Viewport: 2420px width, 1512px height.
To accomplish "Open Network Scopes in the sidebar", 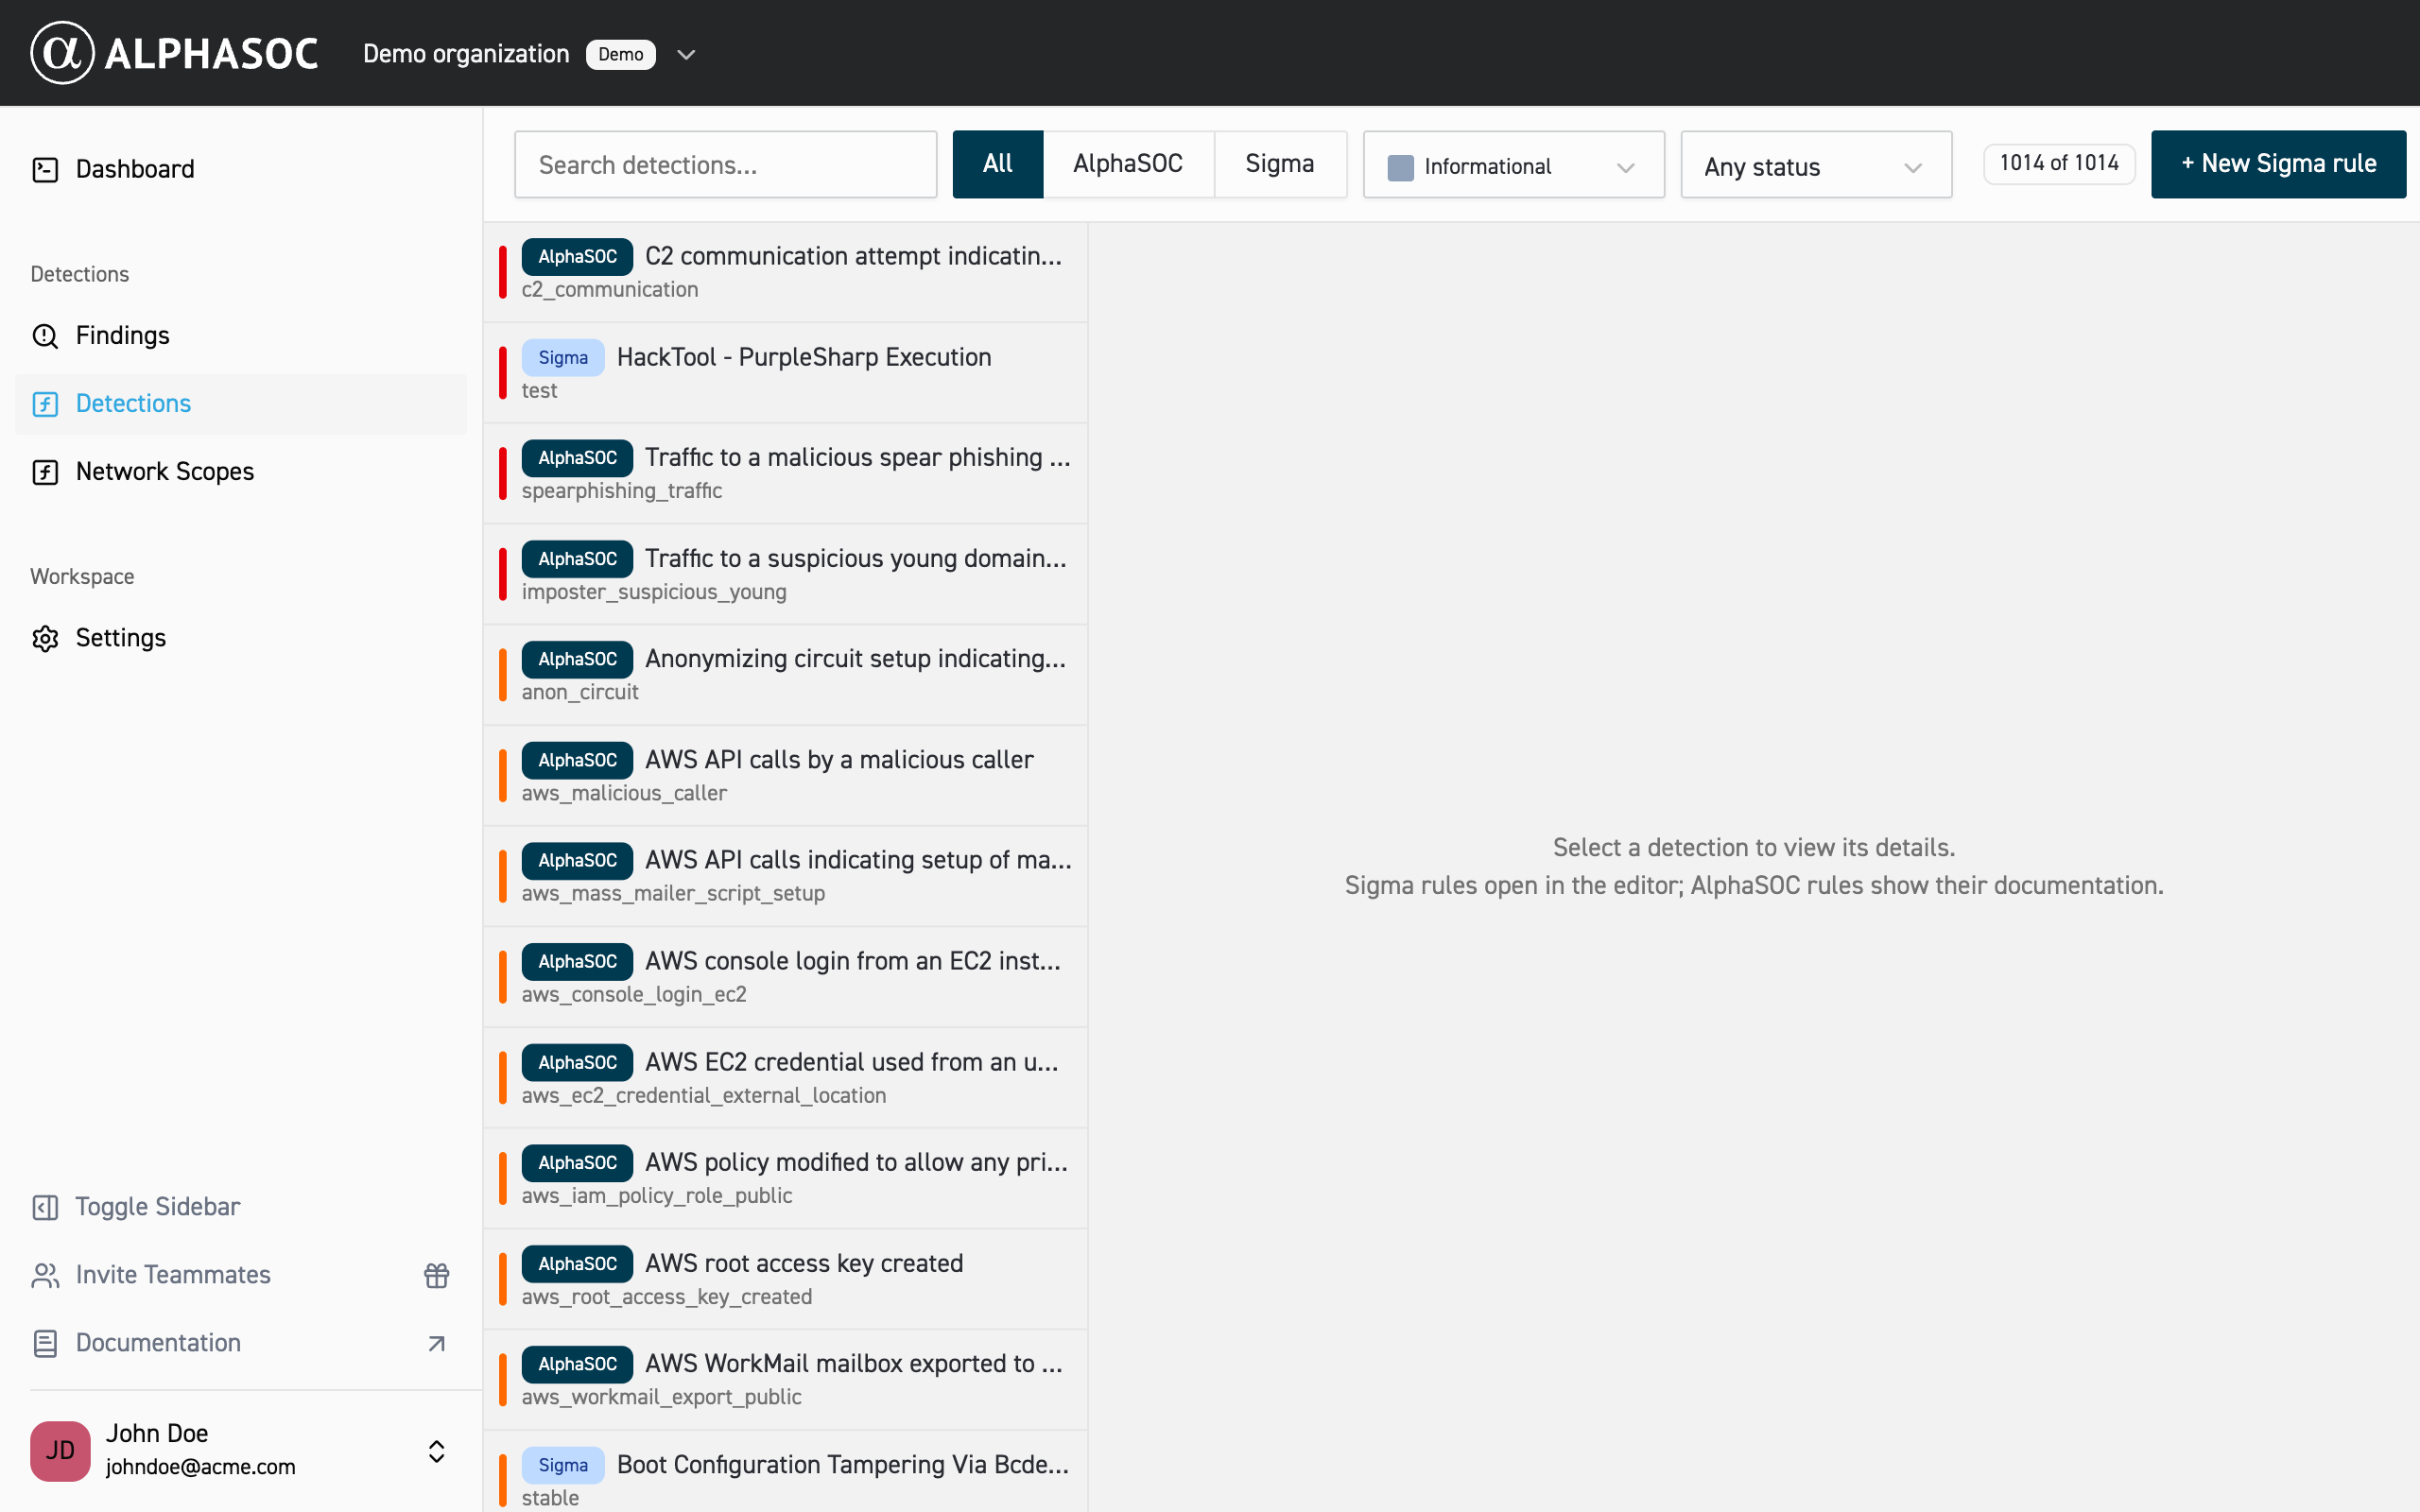I will point(240,472).
